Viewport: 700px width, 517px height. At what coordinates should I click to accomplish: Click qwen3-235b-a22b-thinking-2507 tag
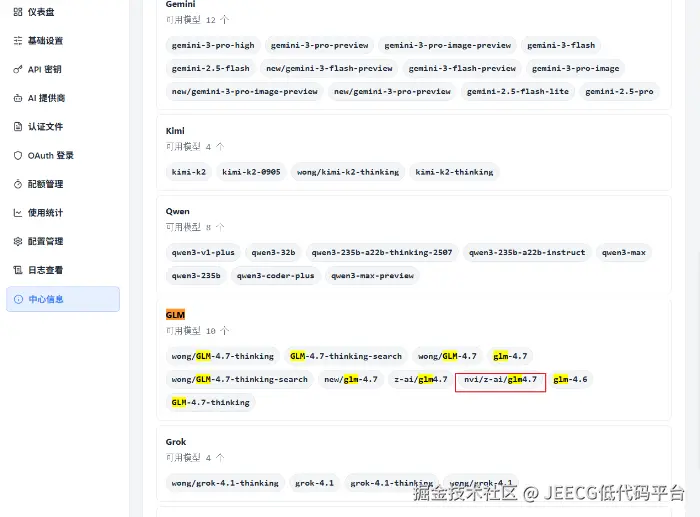[x=382, y=252]
